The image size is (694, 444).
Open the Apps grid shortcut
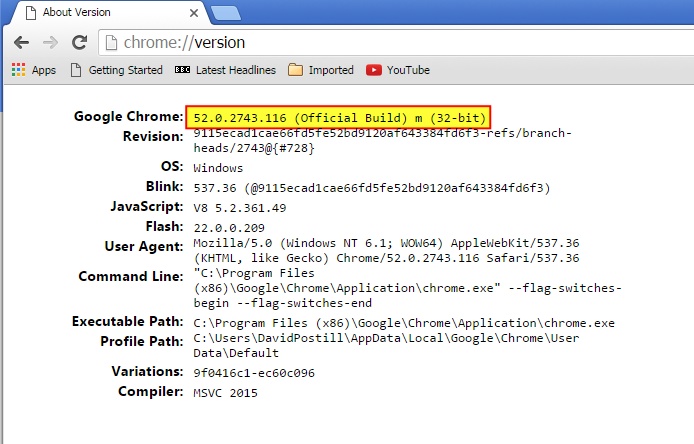(34, 70)
